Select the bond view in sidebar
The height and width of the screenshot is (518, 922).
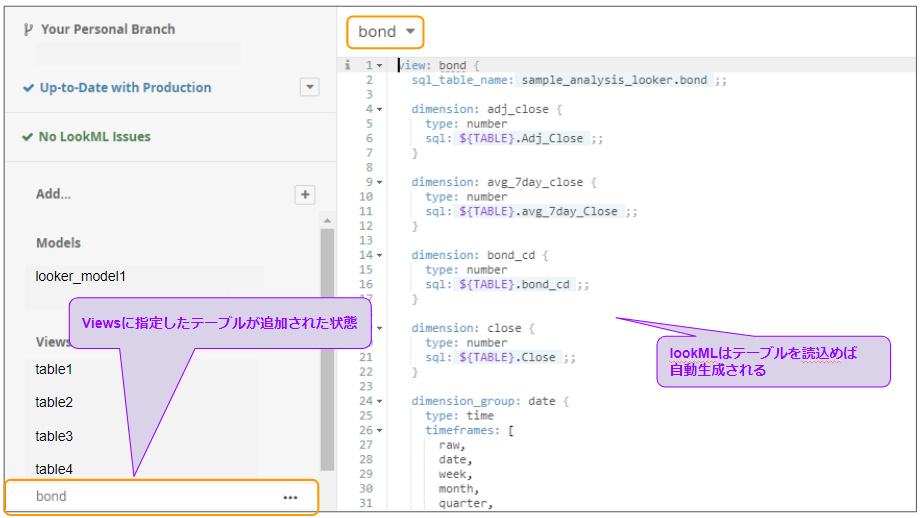(162, 497)
